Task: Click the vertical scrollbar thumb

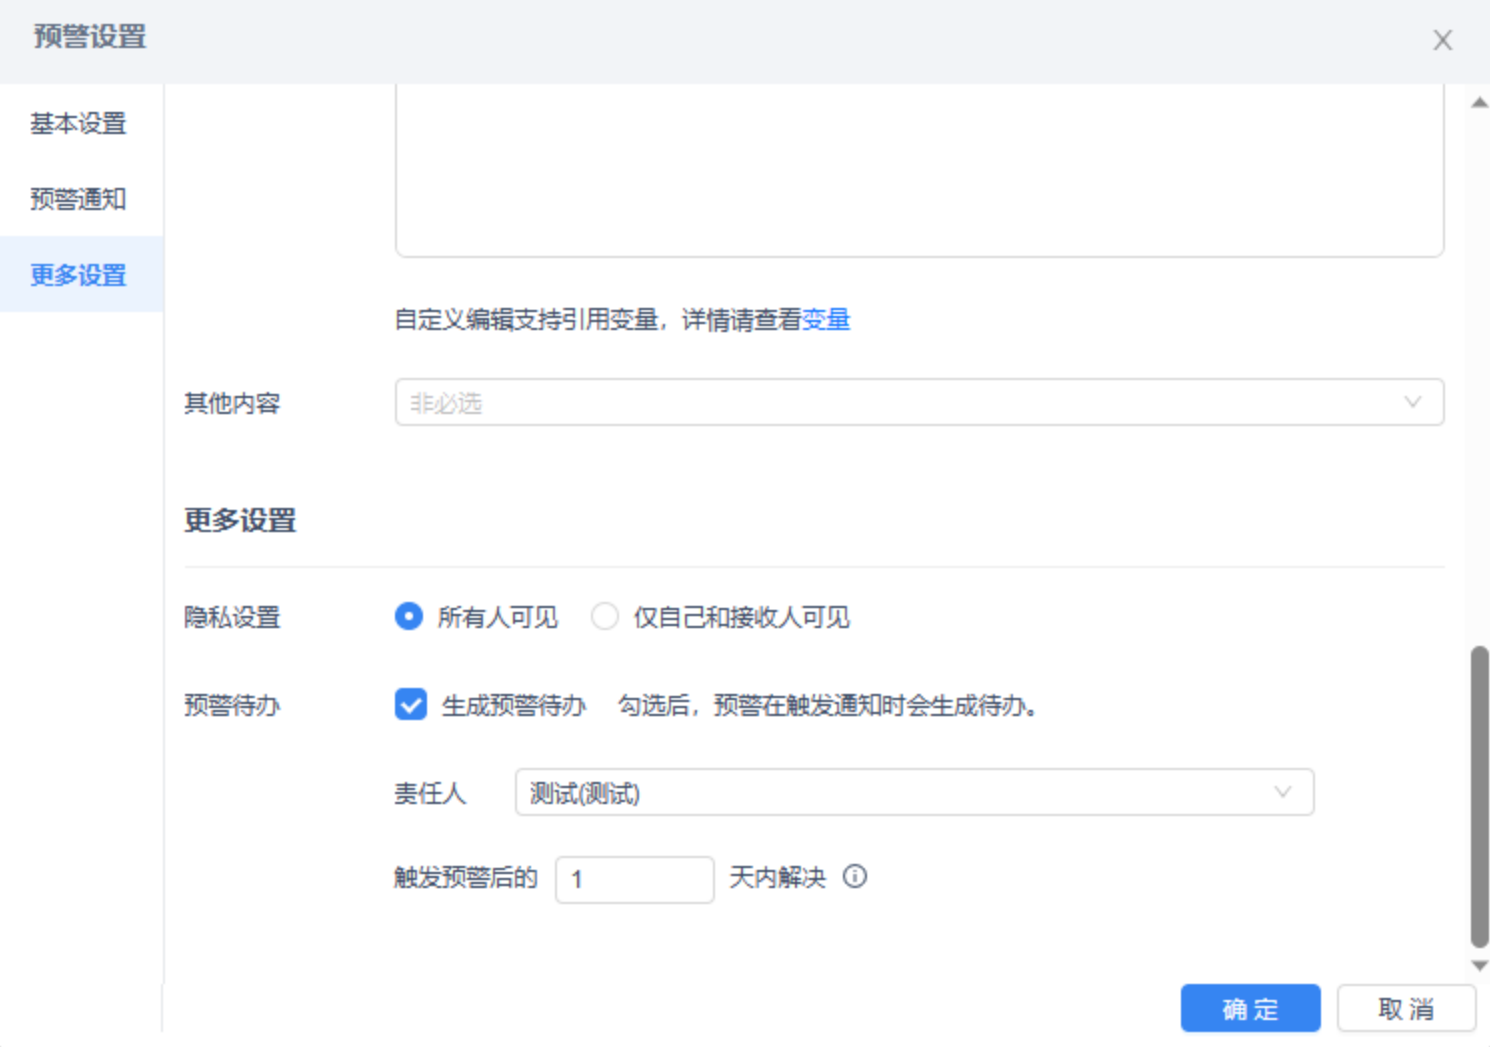Action: pos(1480,796)
